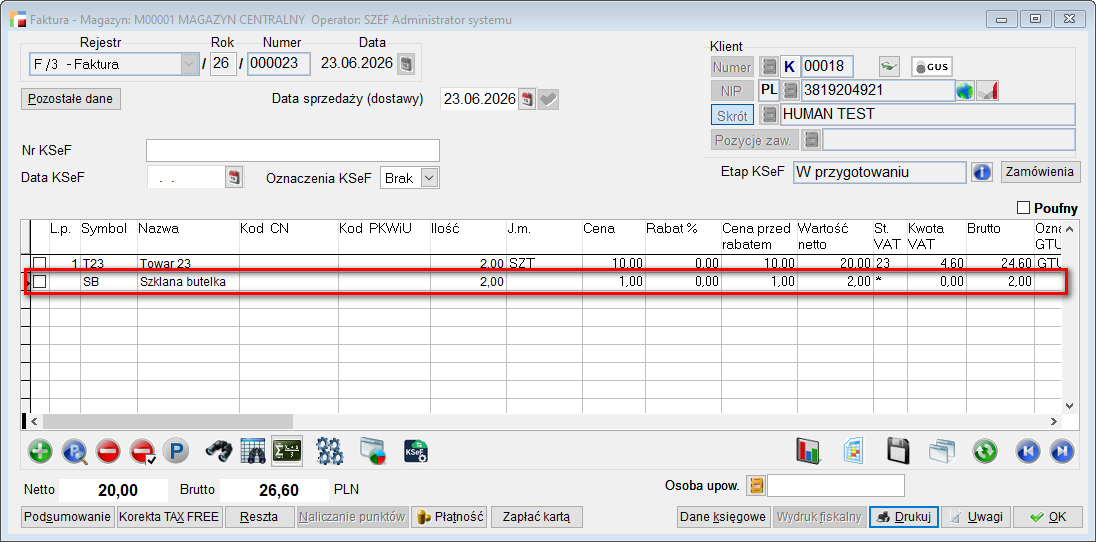This screenshot has width=1096, height=542.
Task: Click the green glasses icon near client number
Action: pos(888,67)
